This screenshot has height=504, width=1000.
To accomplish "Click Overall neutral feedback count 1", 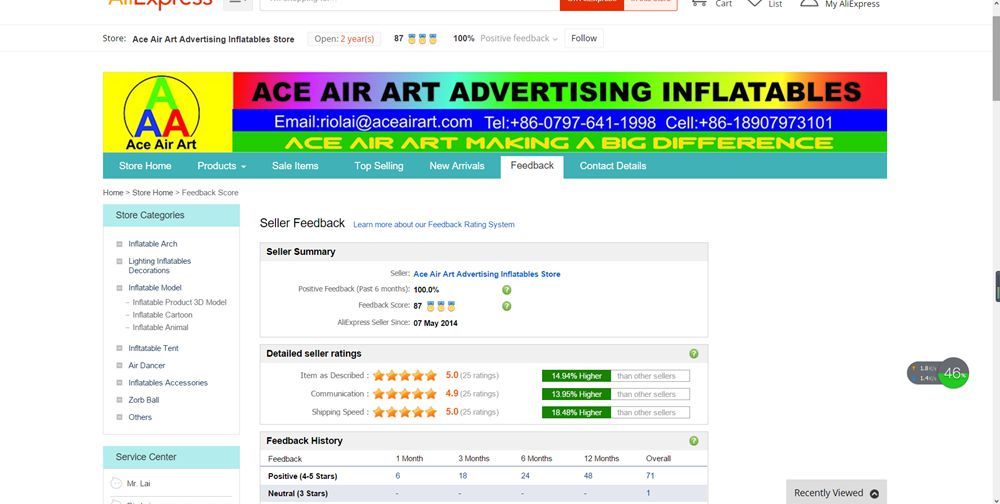I will [x=648, y=493].
